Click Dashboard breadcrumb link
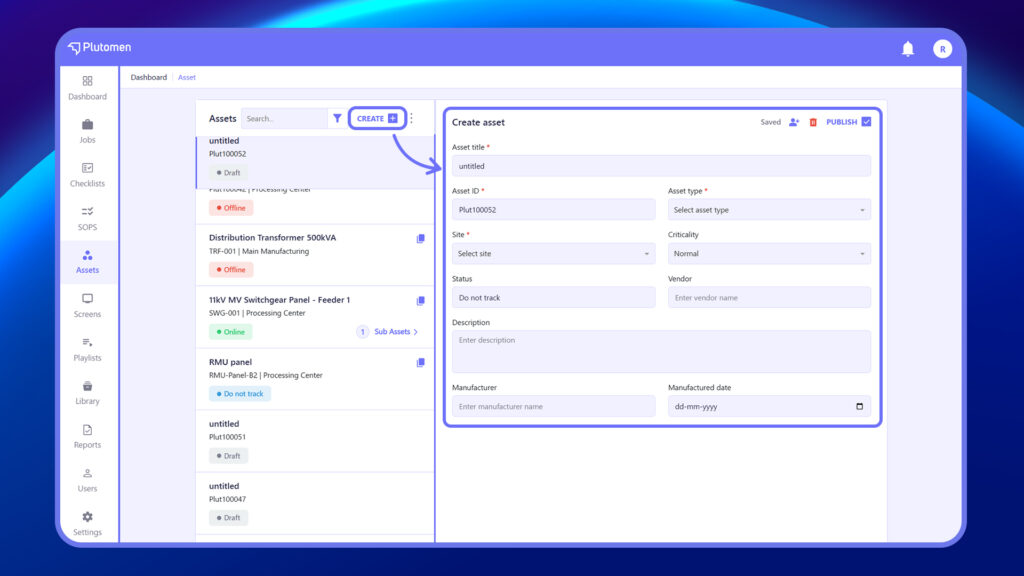Image resolution: width=1024 pixels, height=576 pixels. [149, 77]
